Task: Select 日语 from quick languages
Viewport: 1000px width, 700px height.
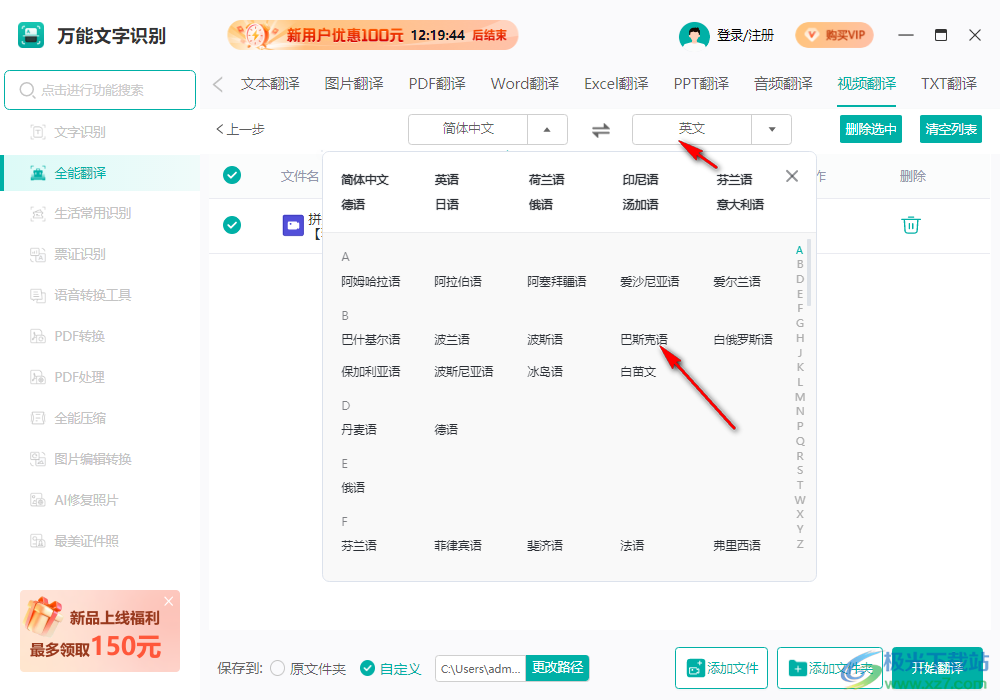Action: click(x=446, y=205)
